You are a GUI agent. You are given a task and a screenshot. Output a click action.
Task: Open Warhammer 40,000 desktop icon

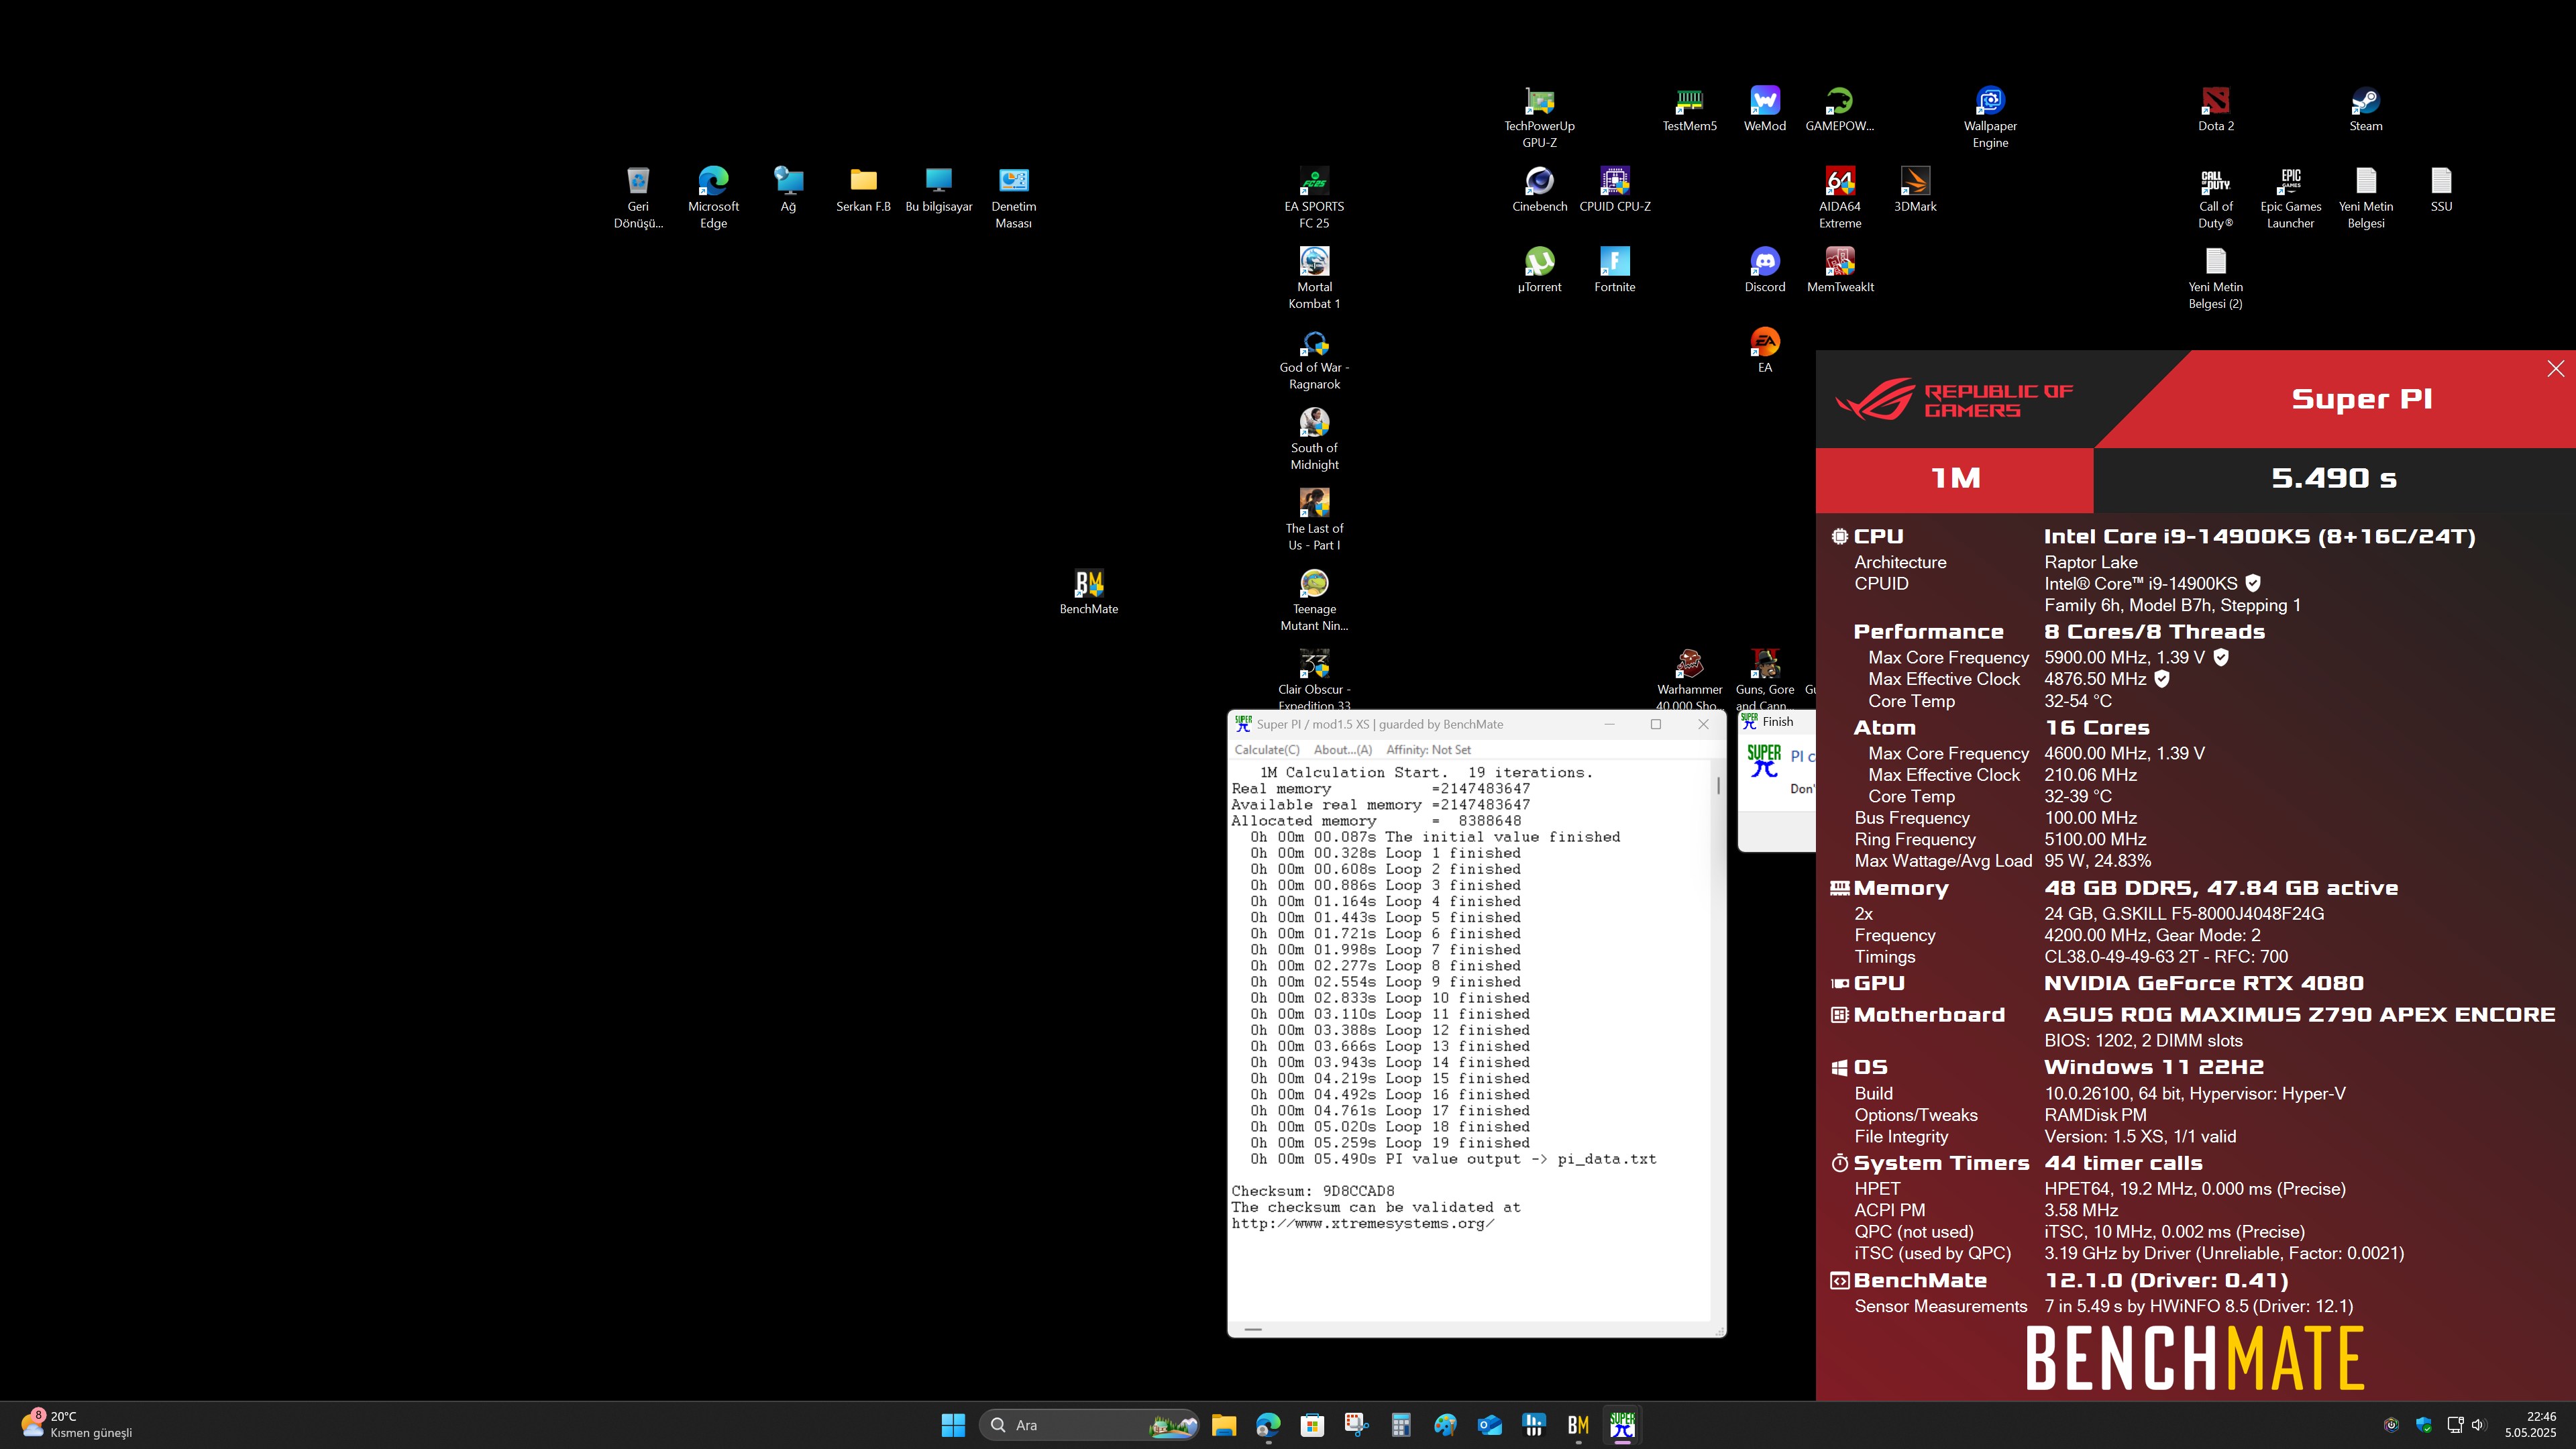coord(1689,680)
